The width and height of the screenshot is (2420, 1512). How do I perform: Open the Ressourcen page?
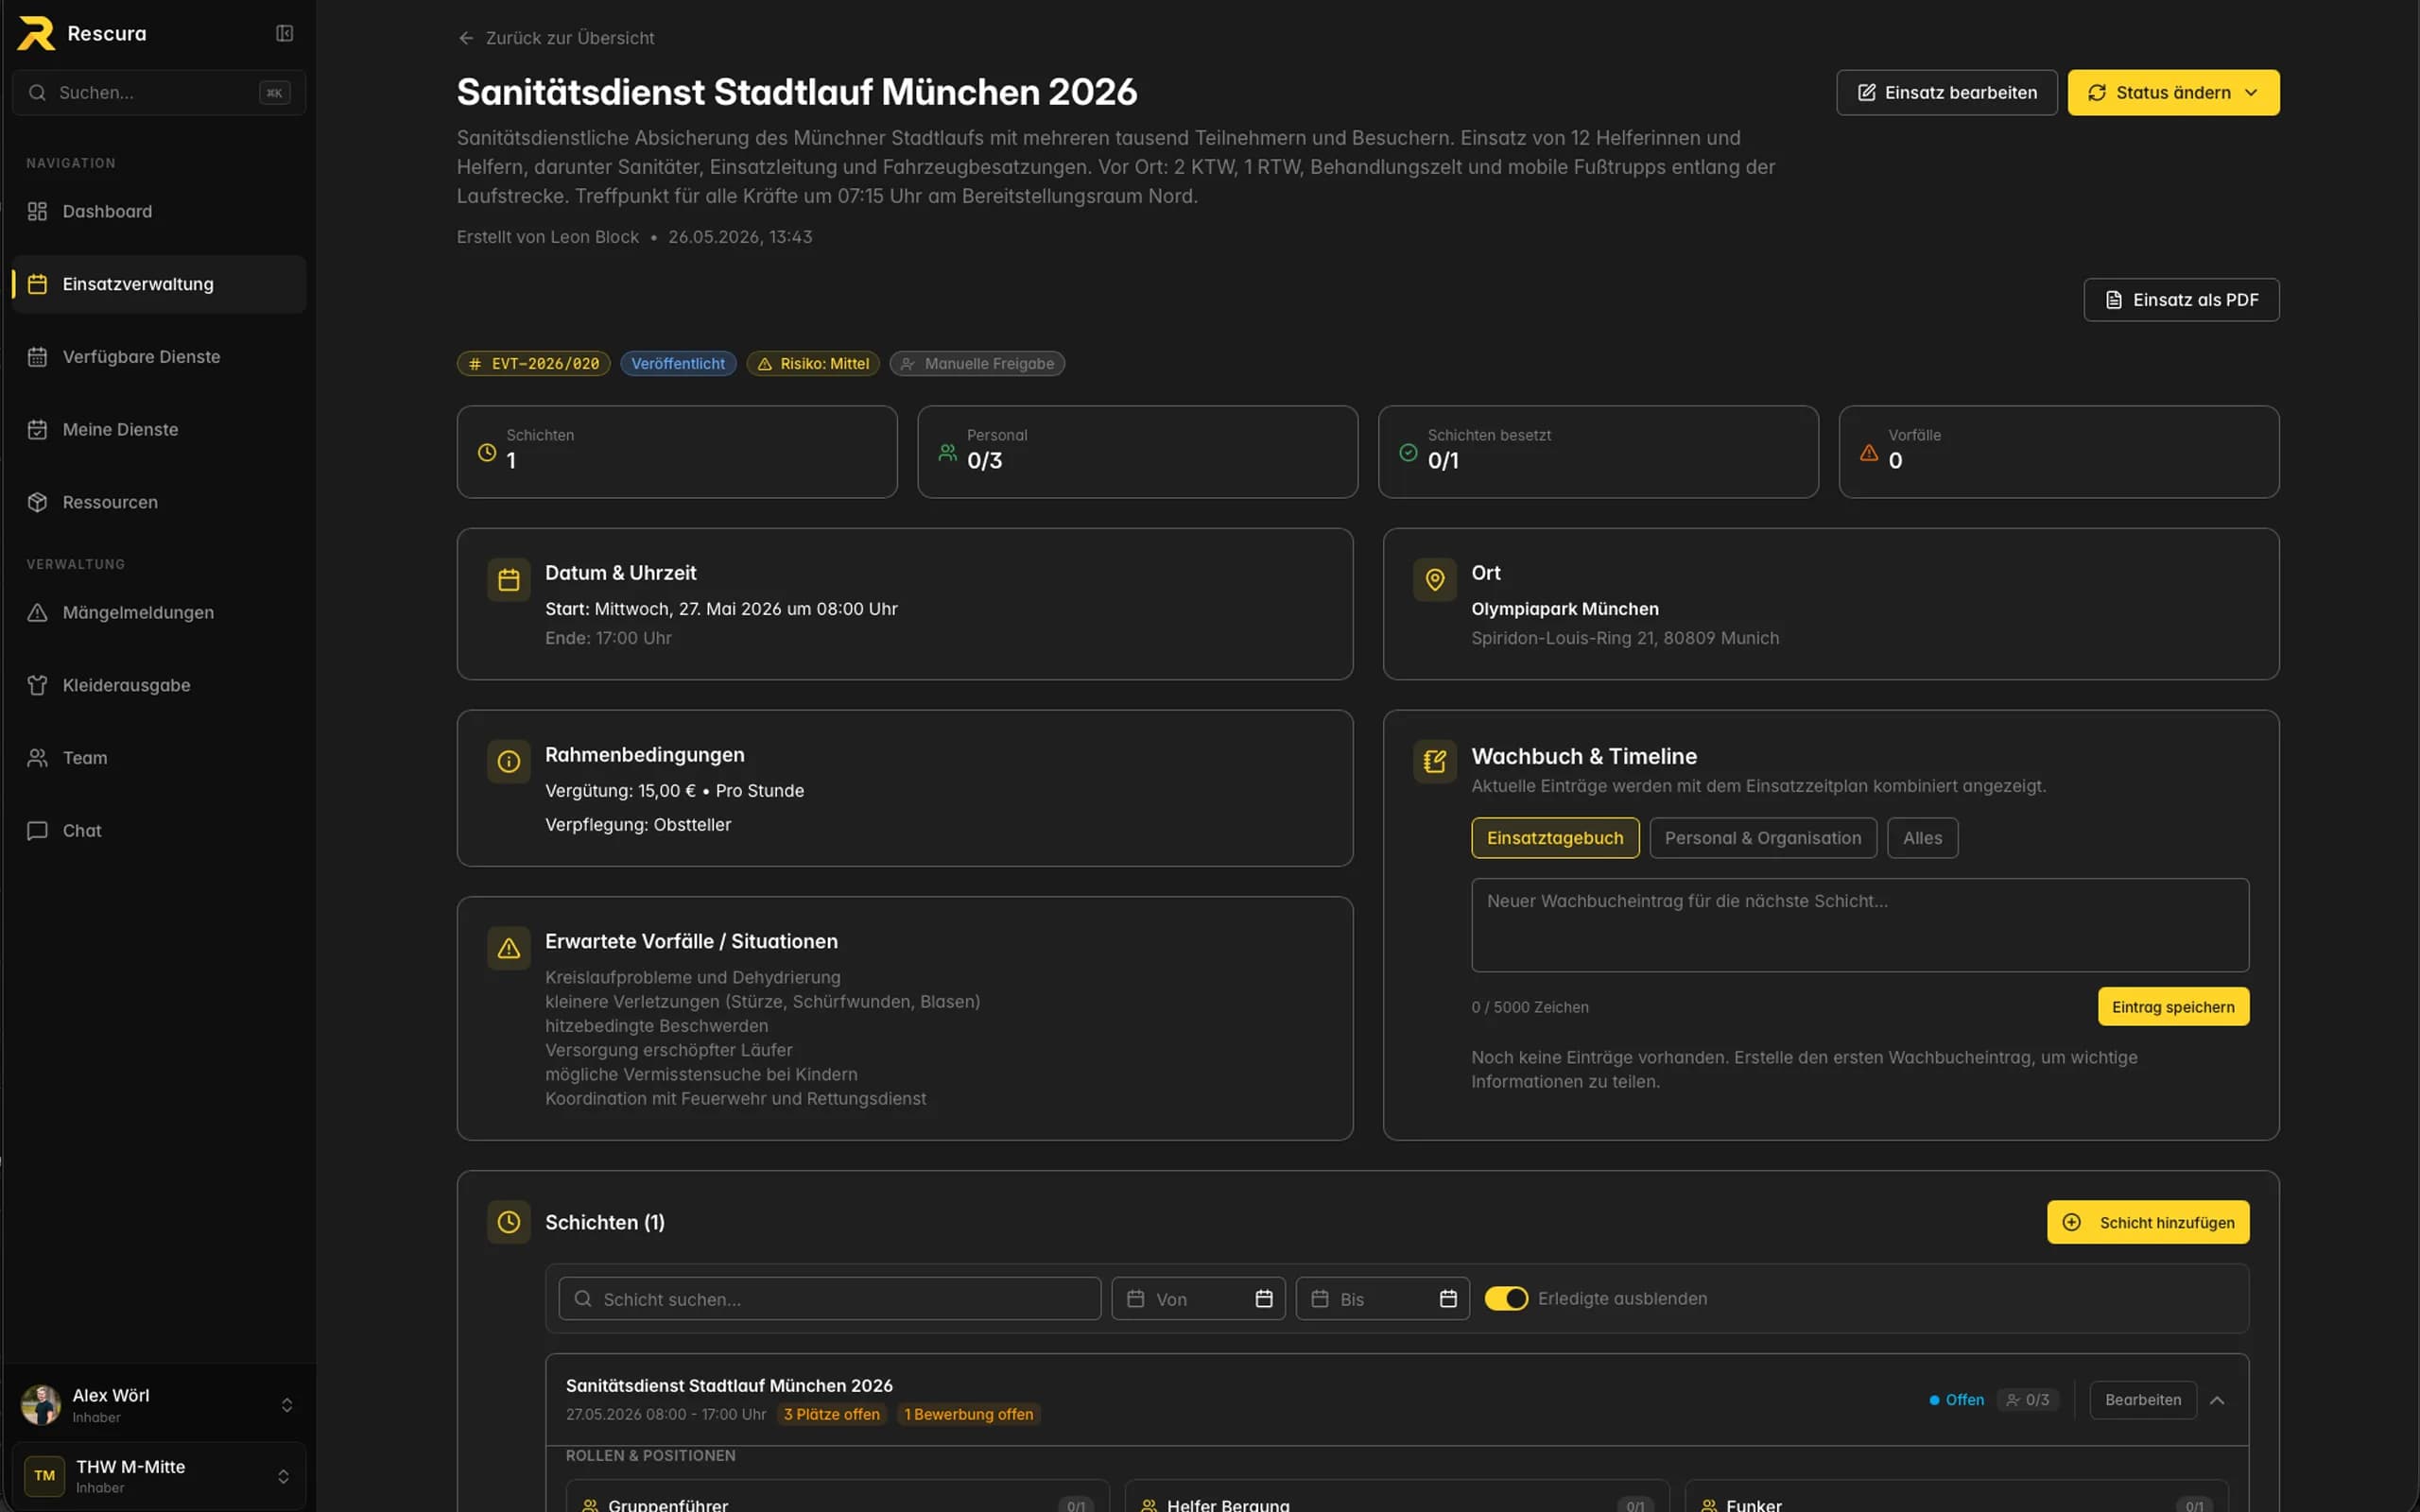click(159, 502)
